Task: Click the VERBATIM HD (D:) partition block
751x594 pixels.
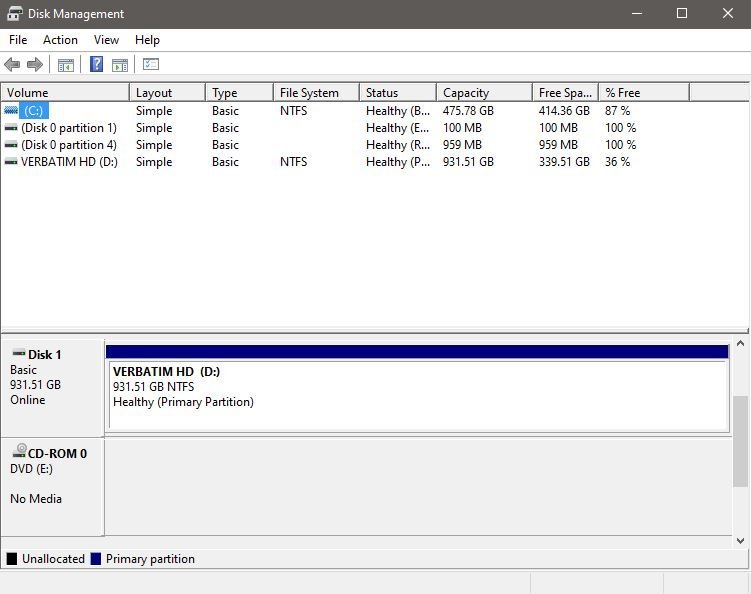Action: (x=417, y=395)
